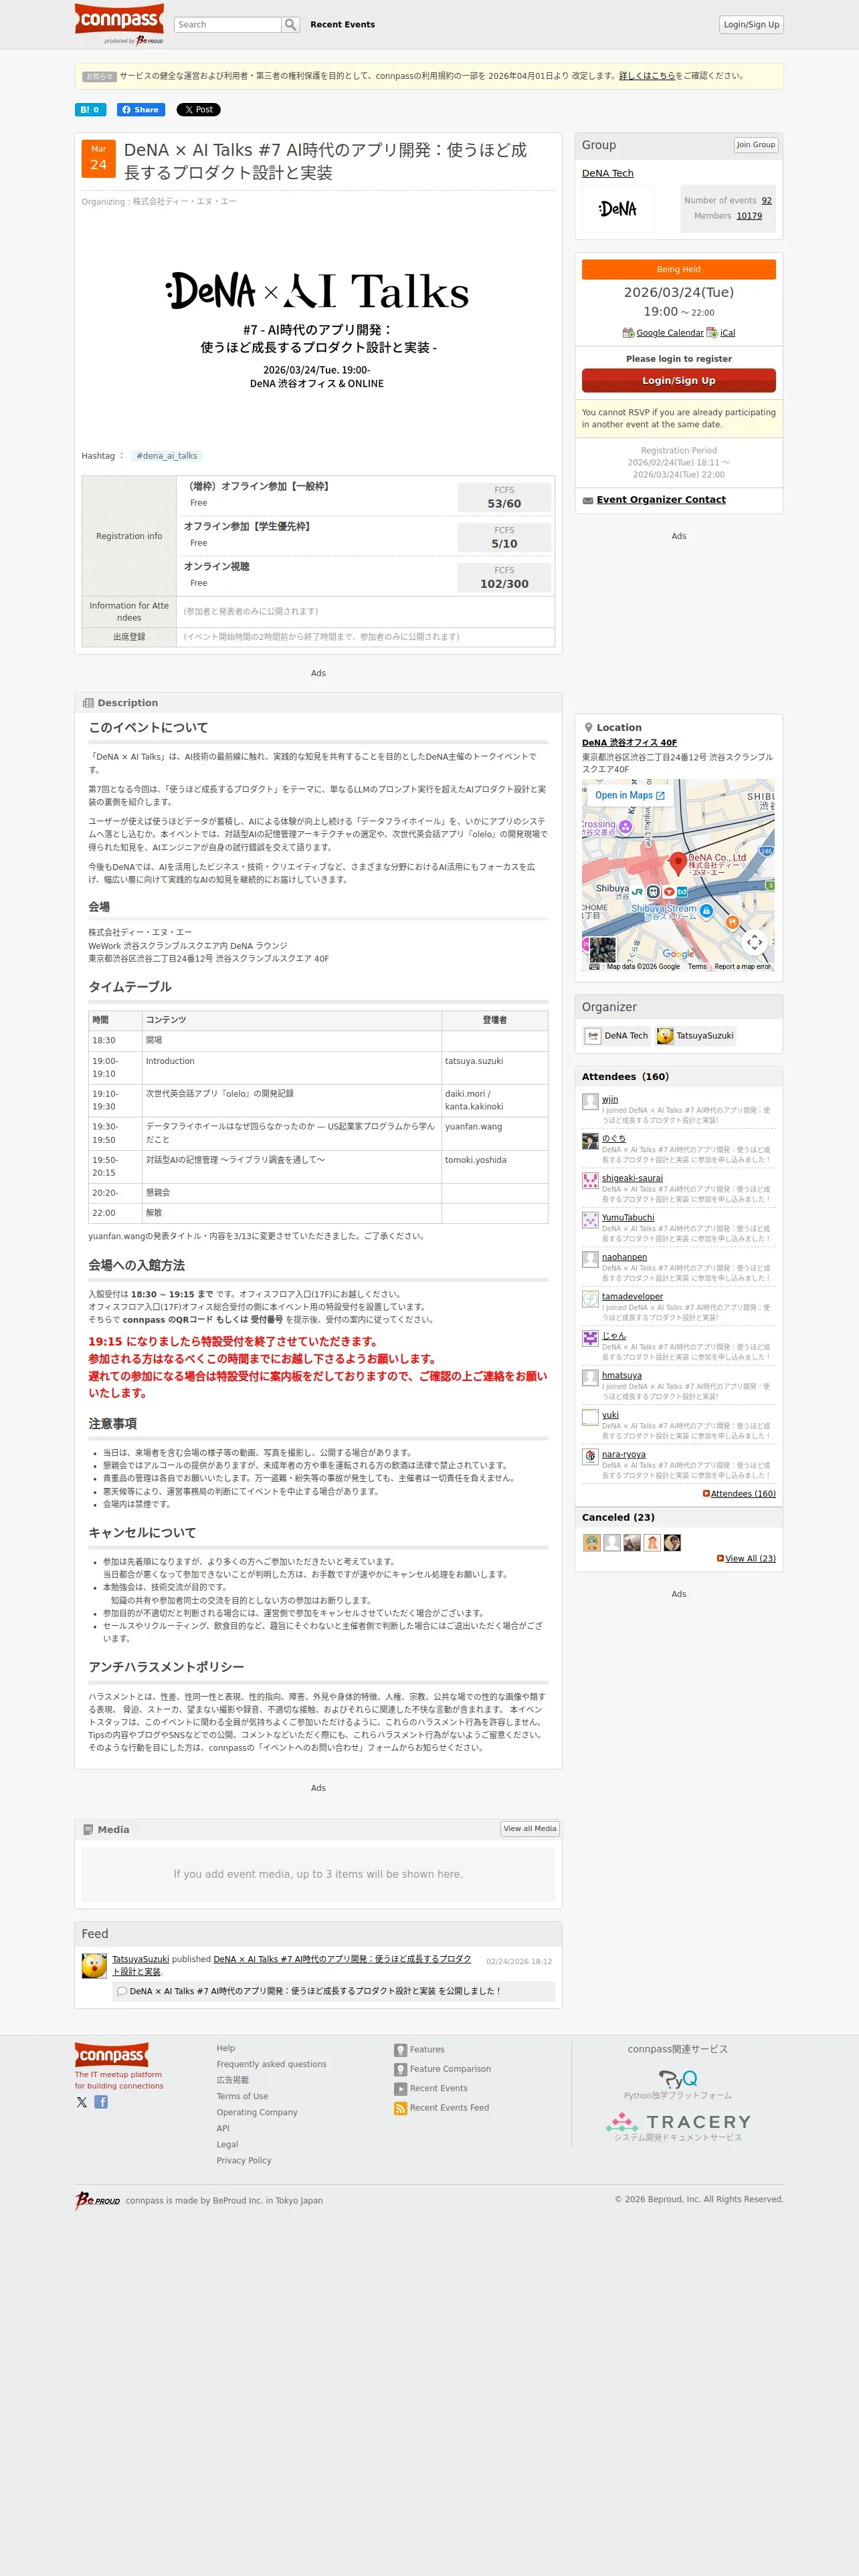Open Privacy Policy in the footer

coord(244,2160)
